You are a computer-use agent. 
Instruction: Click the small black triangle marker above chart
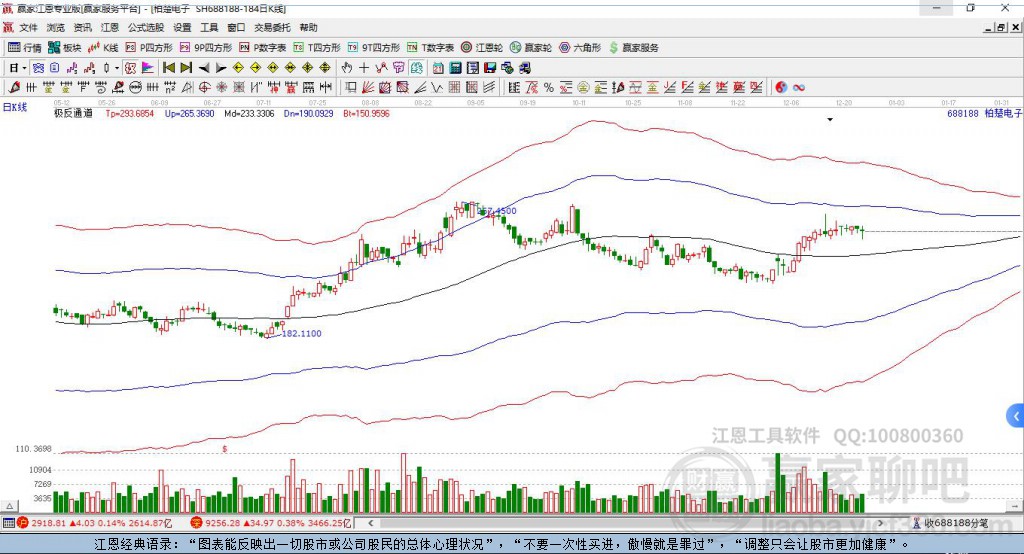point(830,120)
